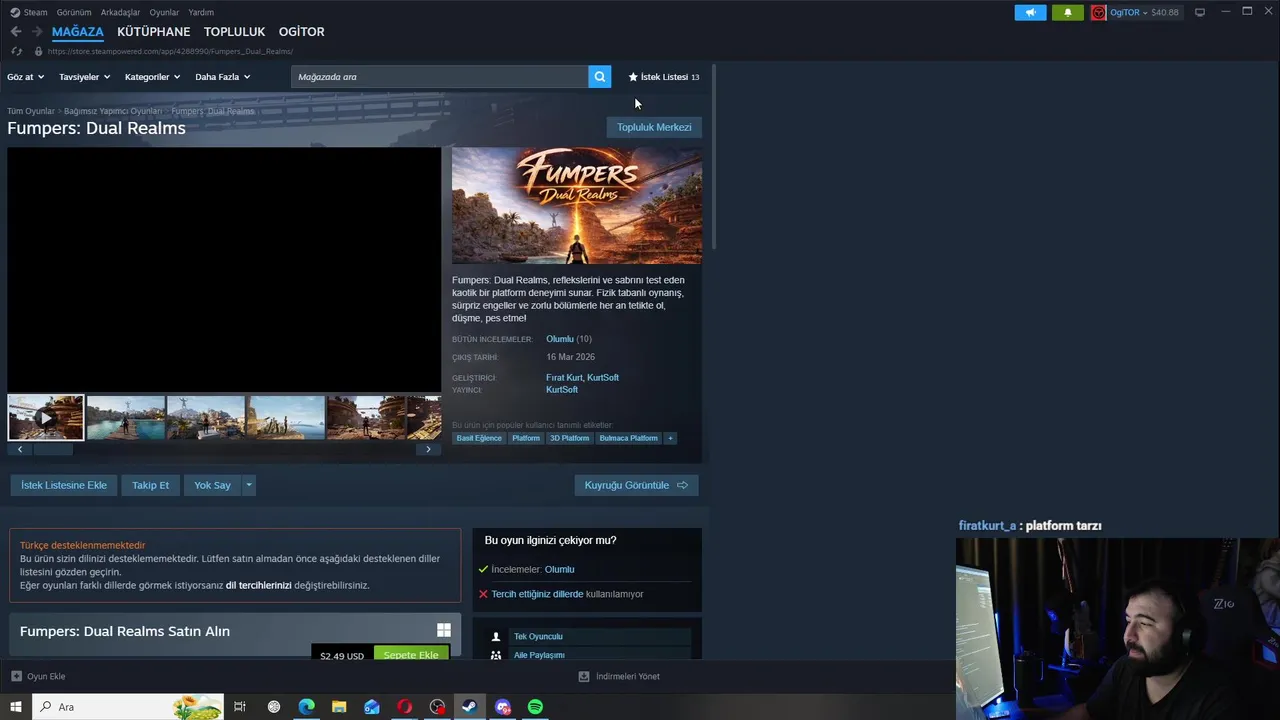Click the Task View taskbar icon
This screenshot has height=720, width=1280.
240,707
